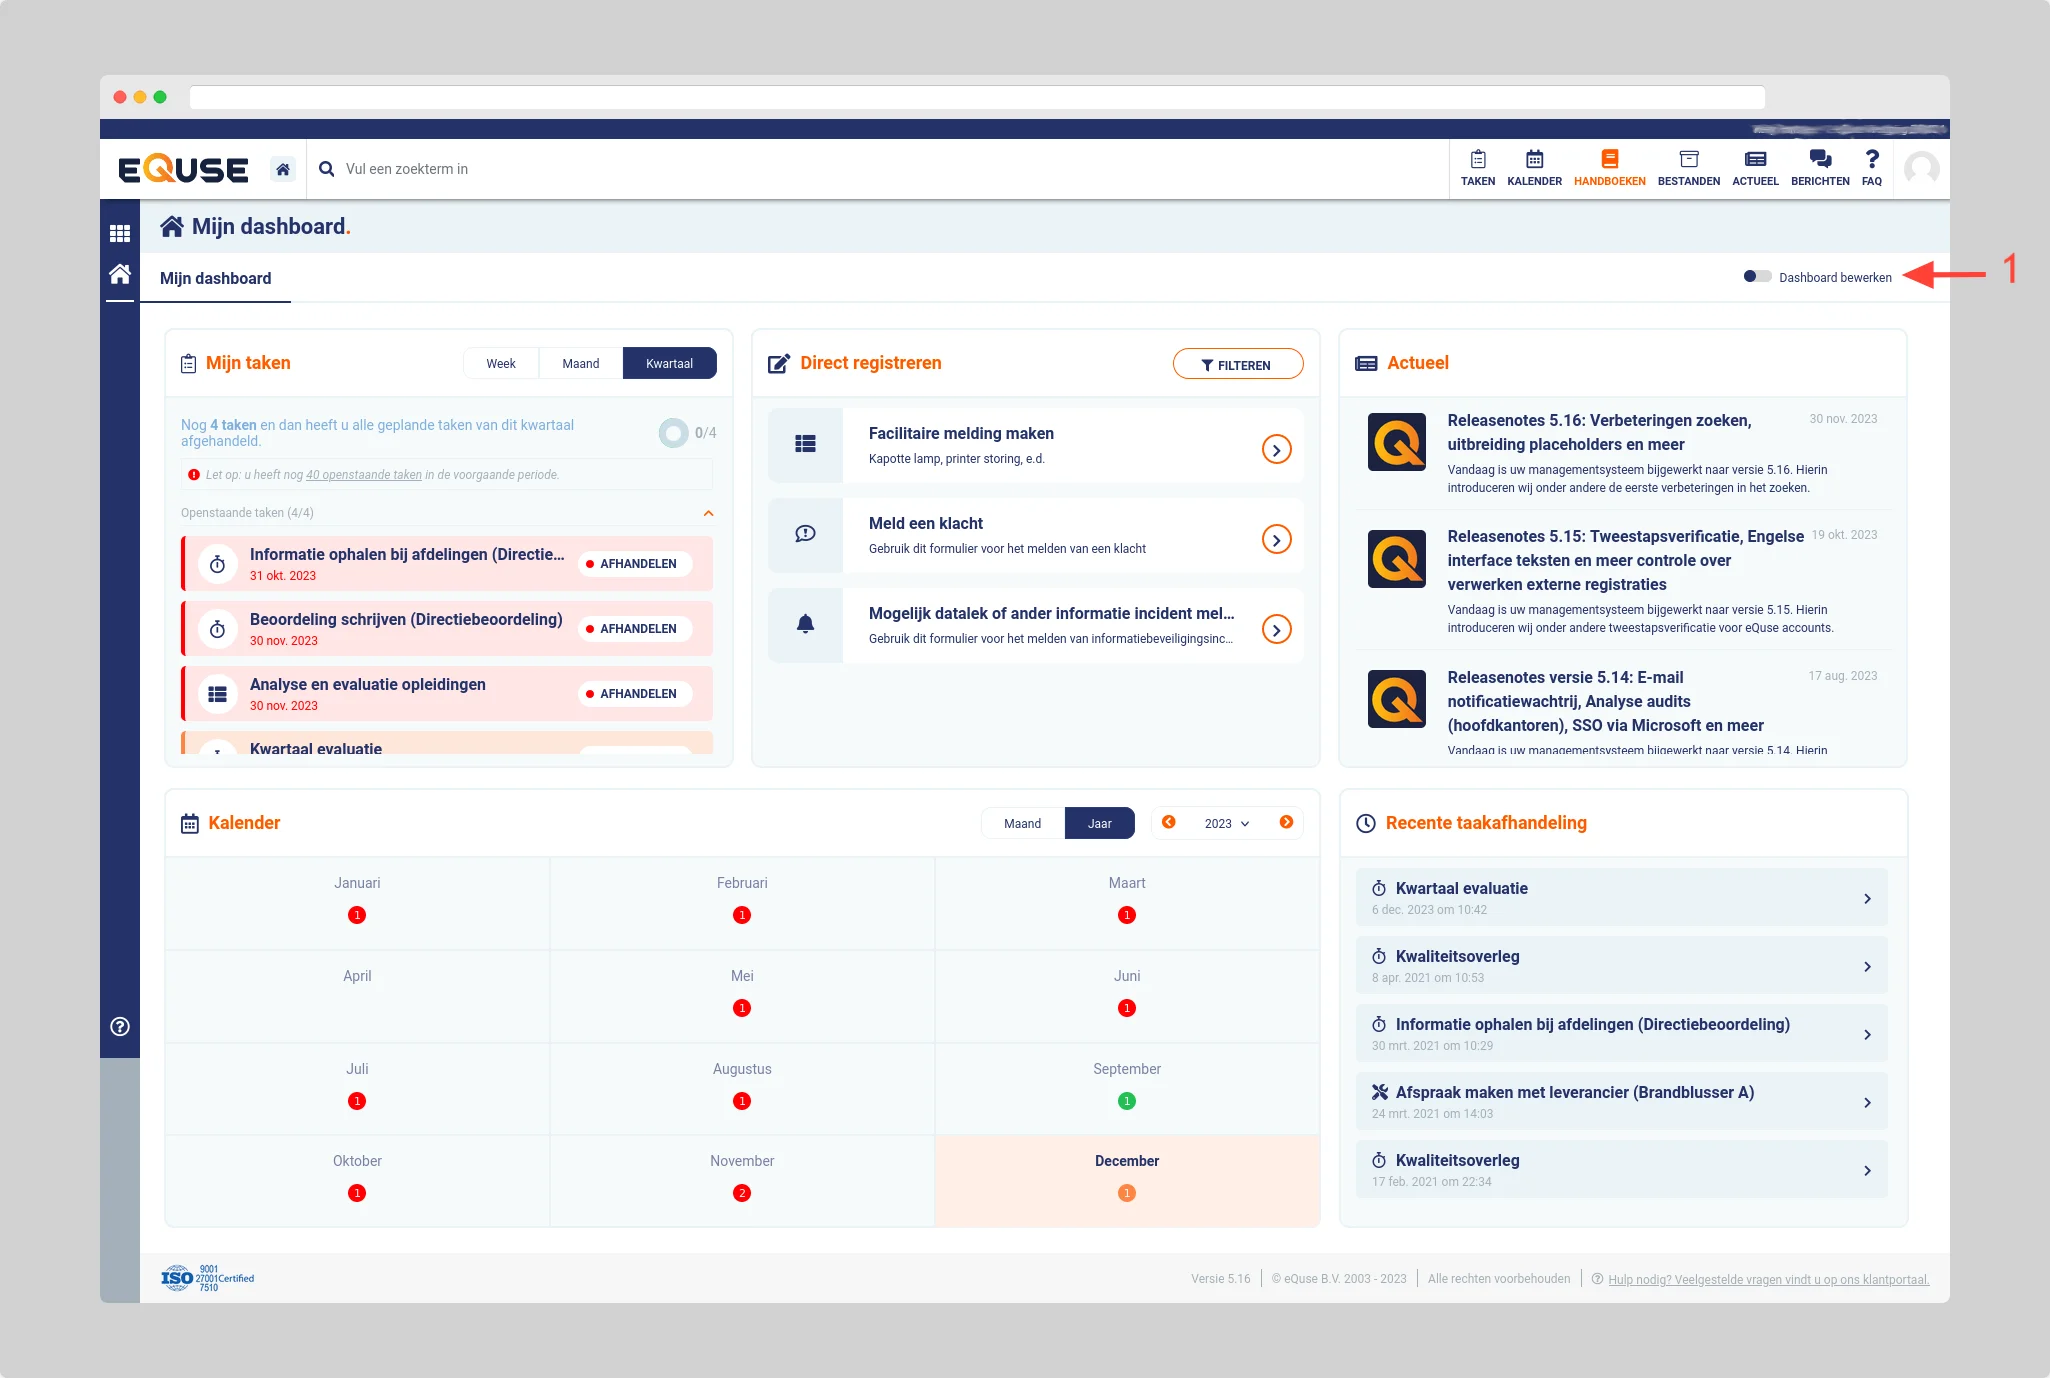Toggle the Dashboard bewerken switch

point(1757,277)
